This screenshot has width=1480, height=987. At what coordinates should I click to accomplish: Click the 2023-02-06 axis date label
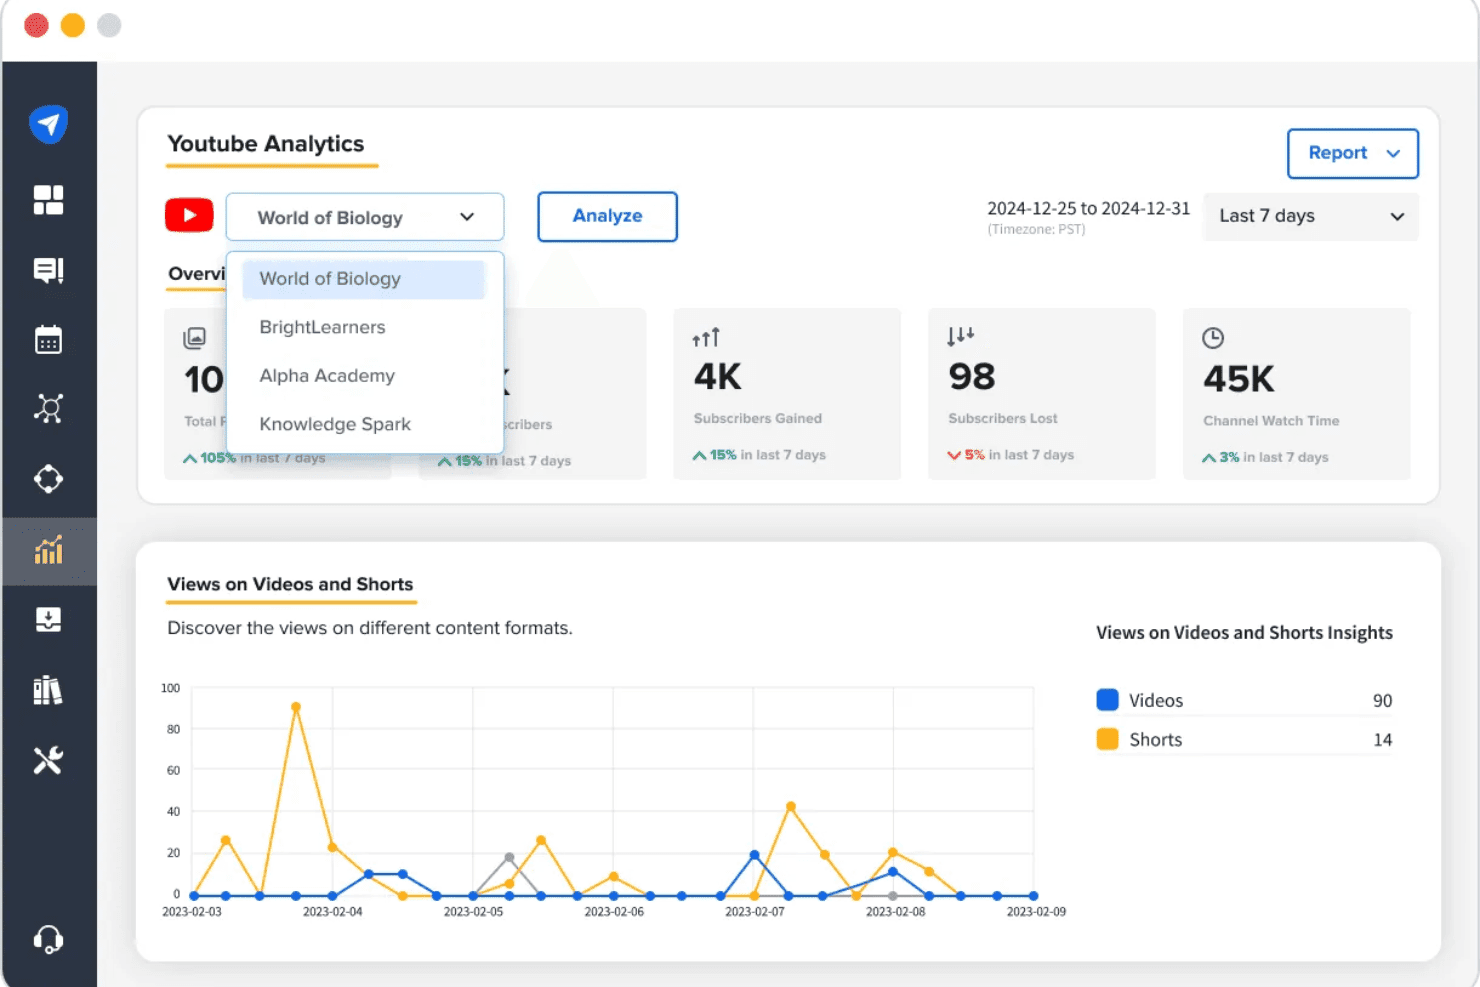tap(614, 912)
